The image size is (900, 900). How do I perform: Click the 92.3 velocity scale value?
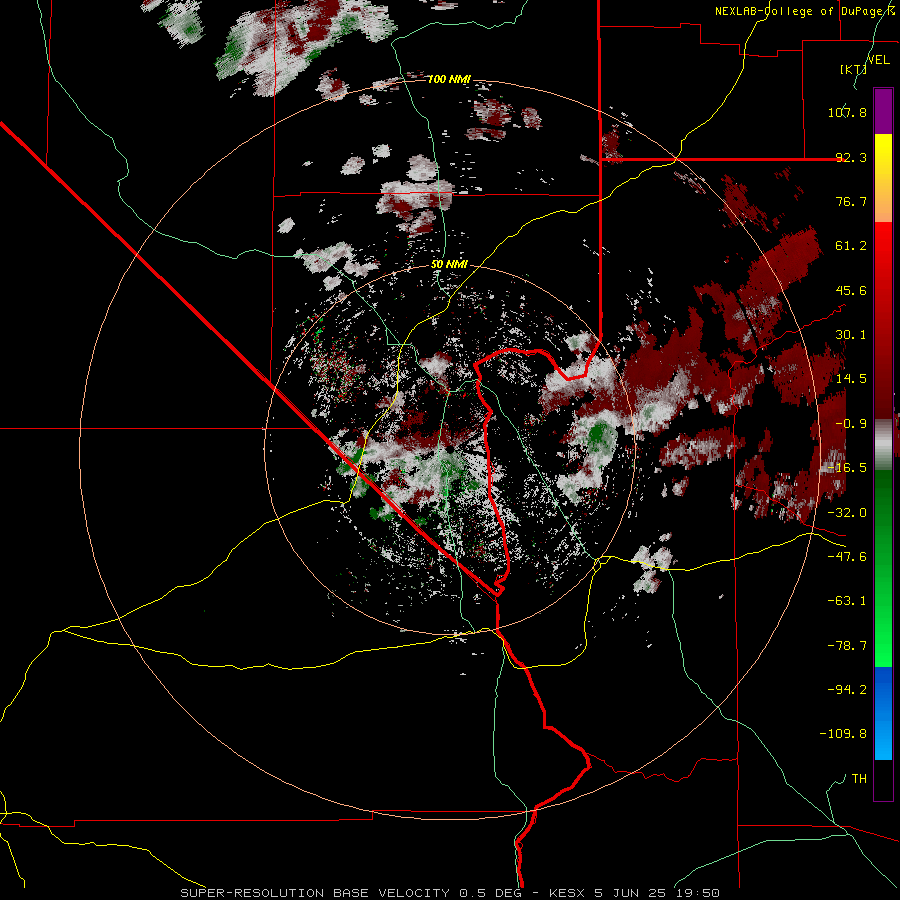pyautogui.click(x=851, y=157)
